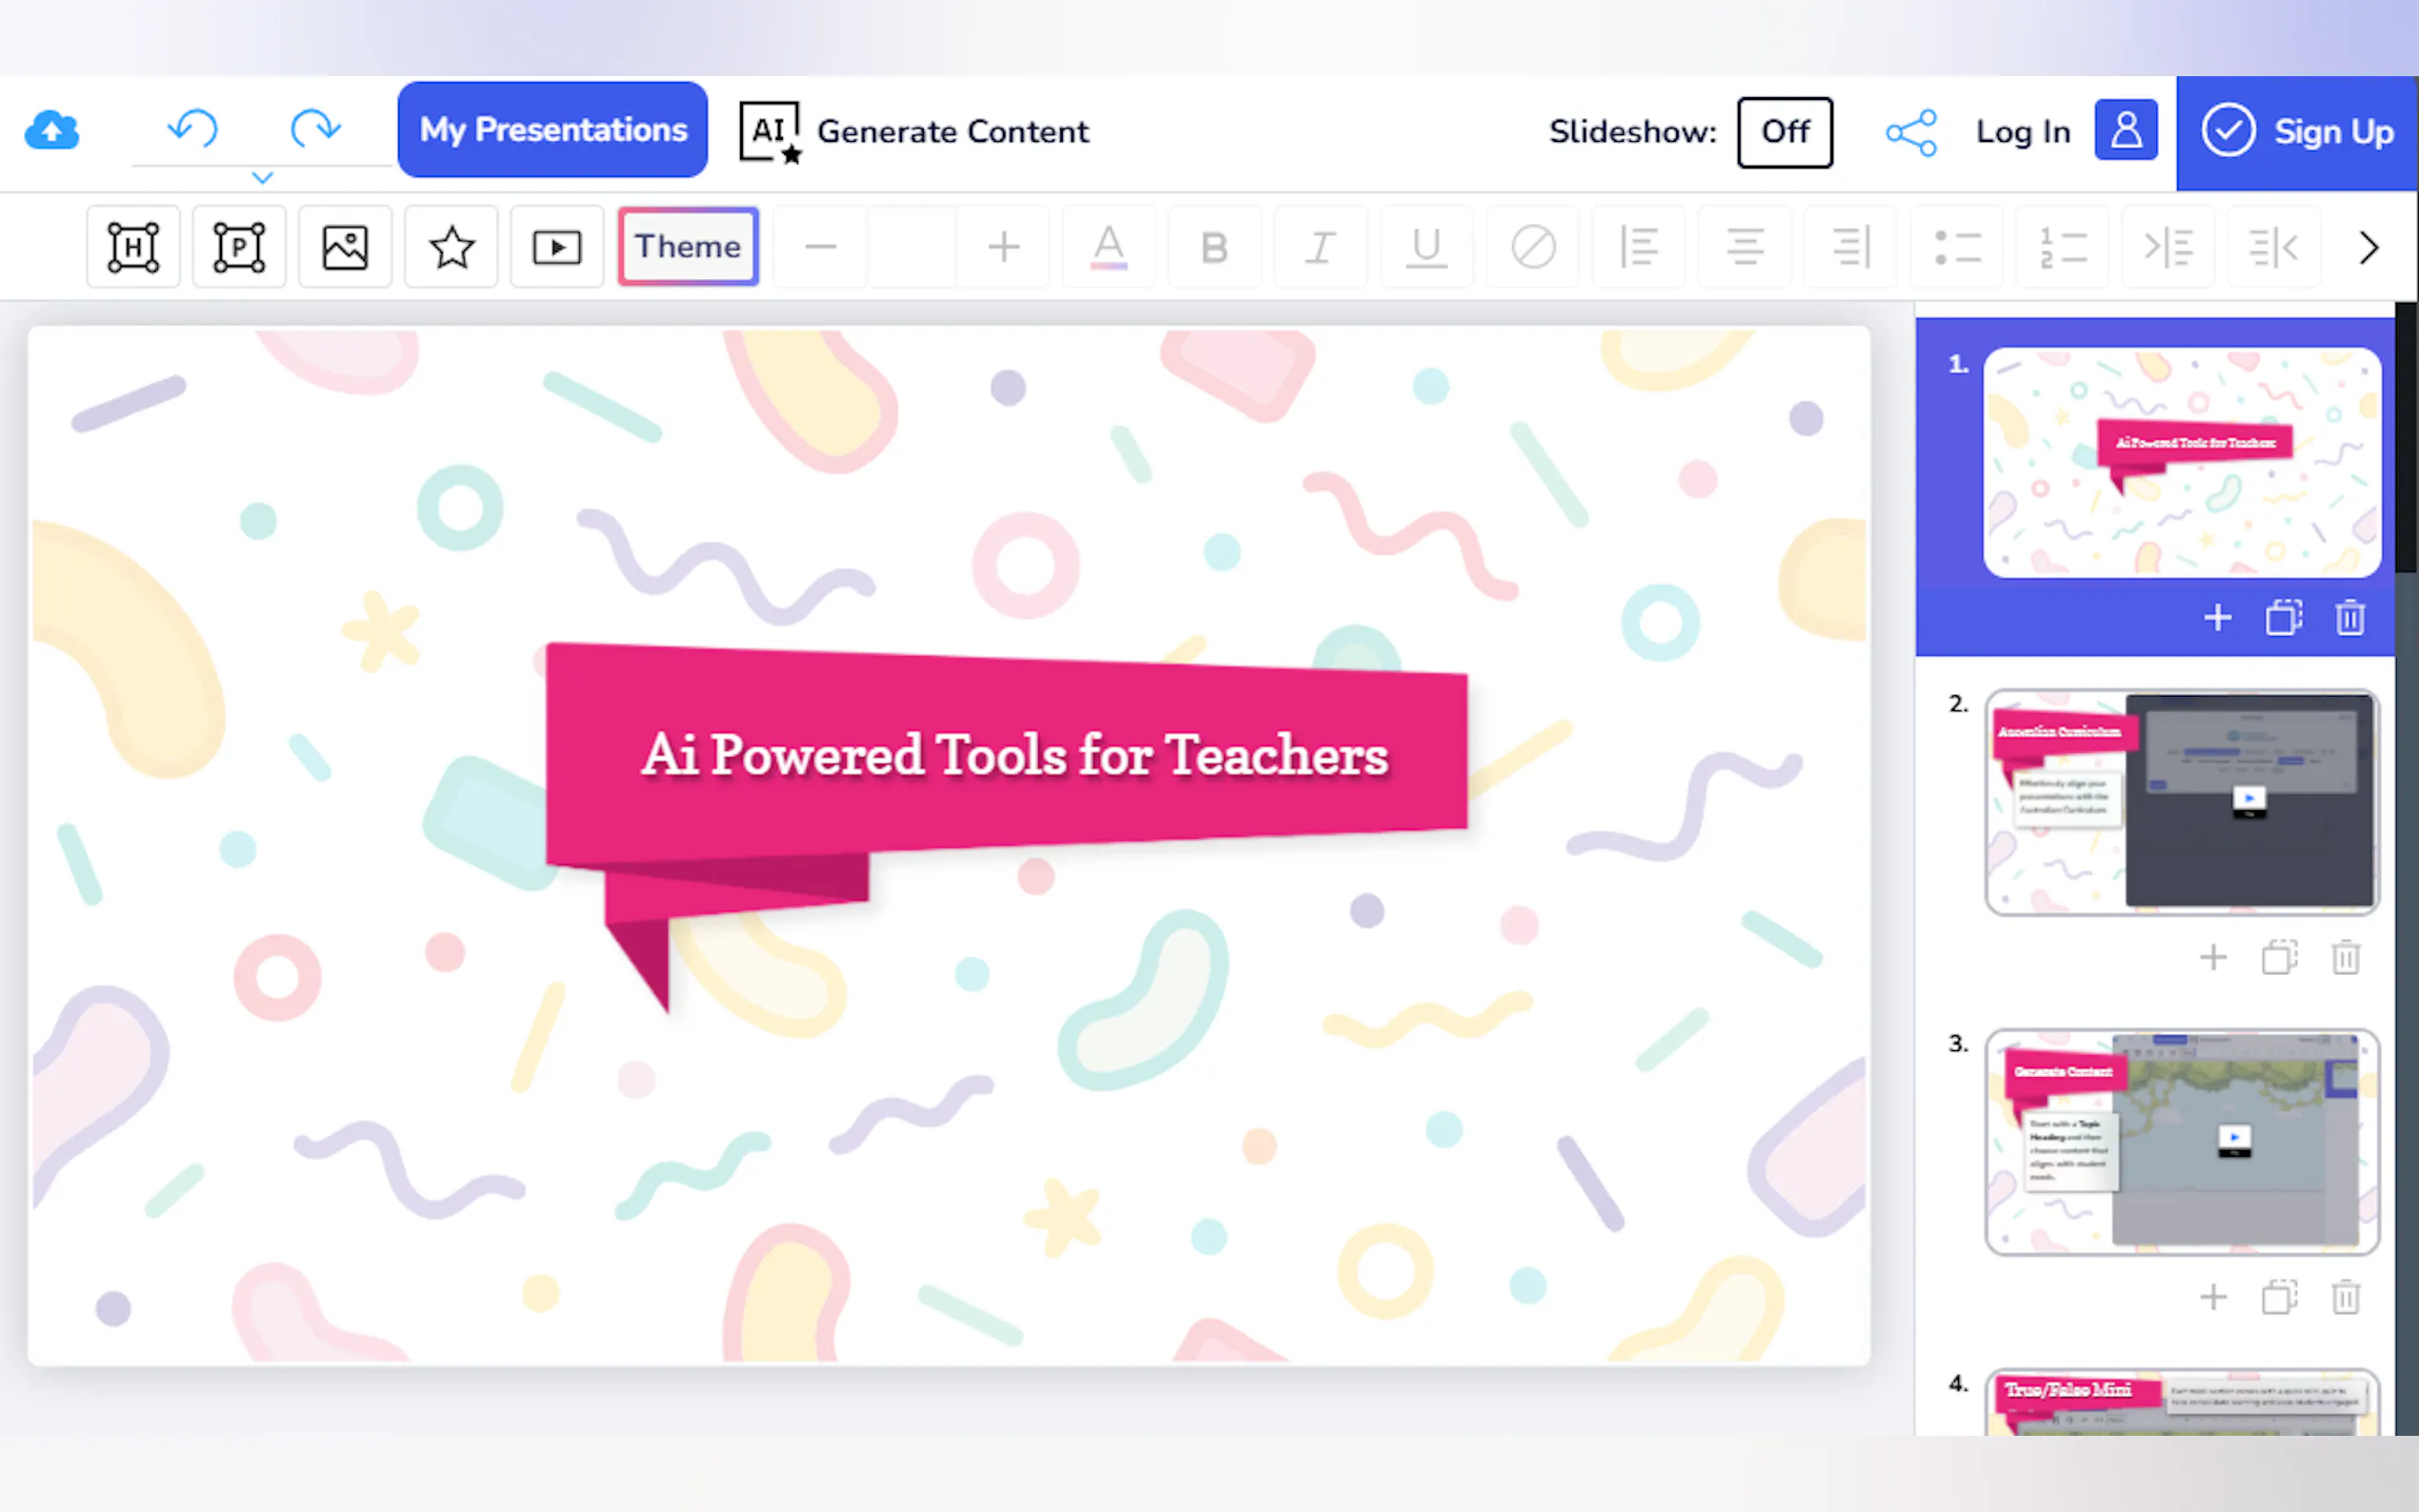This screenshot has width=2419, height=1512.
Task: Click the share icon
Action: [x=1910, y=132]
